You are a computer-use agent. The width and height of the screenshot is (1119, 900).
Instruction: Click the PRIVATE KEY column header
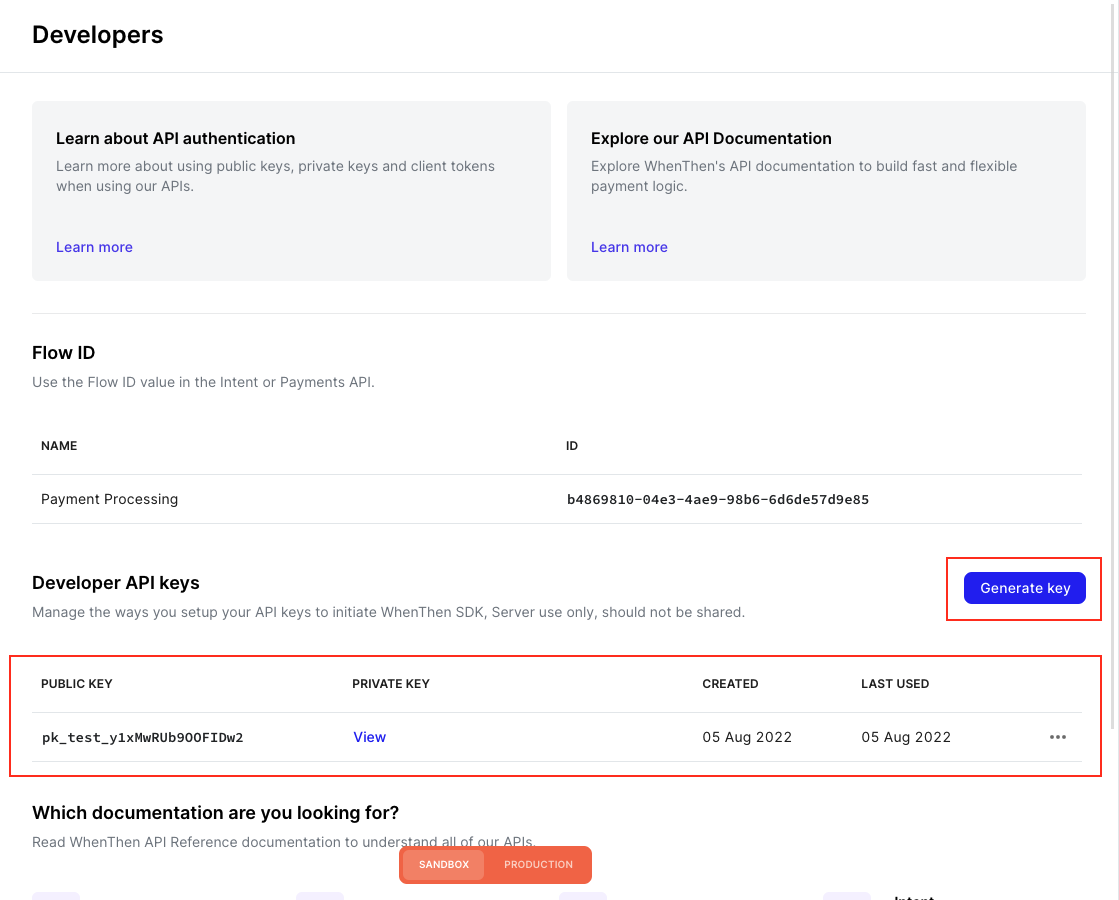click(390, 684)
